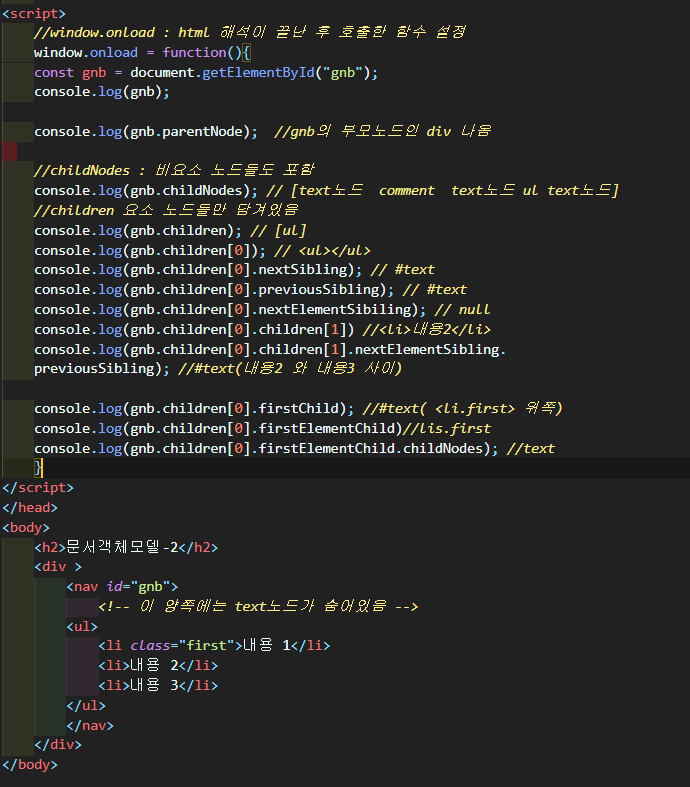This screenshot has height=787, width=690.
Task: Click the children[0].previousSibling log line
Action: pos(250,290)
